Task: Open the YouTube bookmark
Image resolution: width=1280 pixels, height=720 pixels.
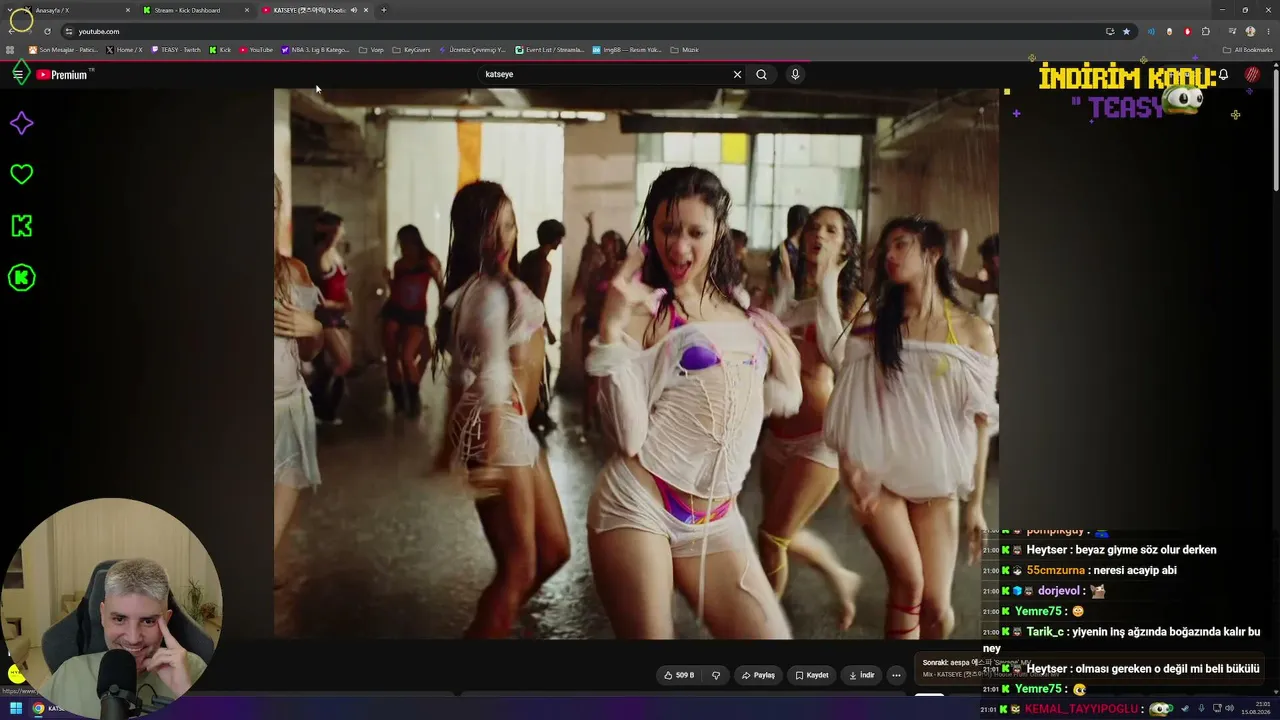Action: tap(256, 50)
